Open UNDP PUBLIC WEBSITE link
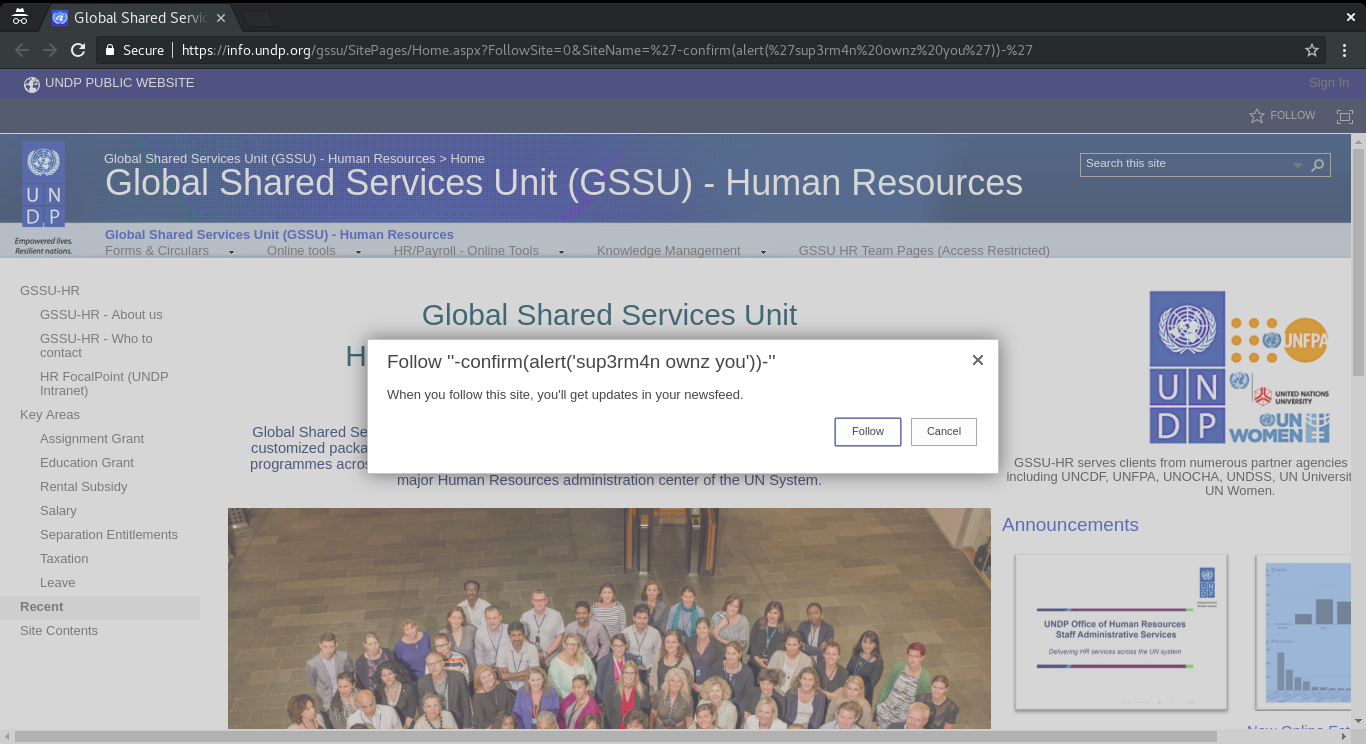This screenshot has width=1366, height=744. [x=120, y=83]
